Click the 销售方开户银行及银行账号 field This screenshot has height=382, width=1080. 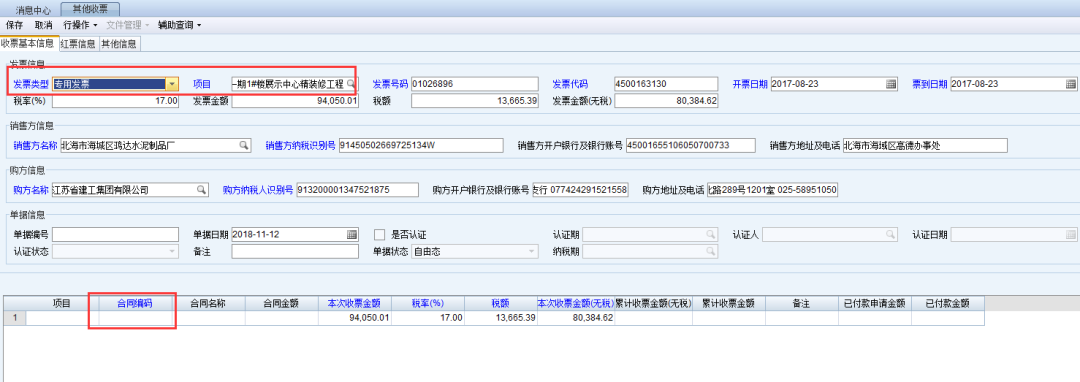coord(691,146)
